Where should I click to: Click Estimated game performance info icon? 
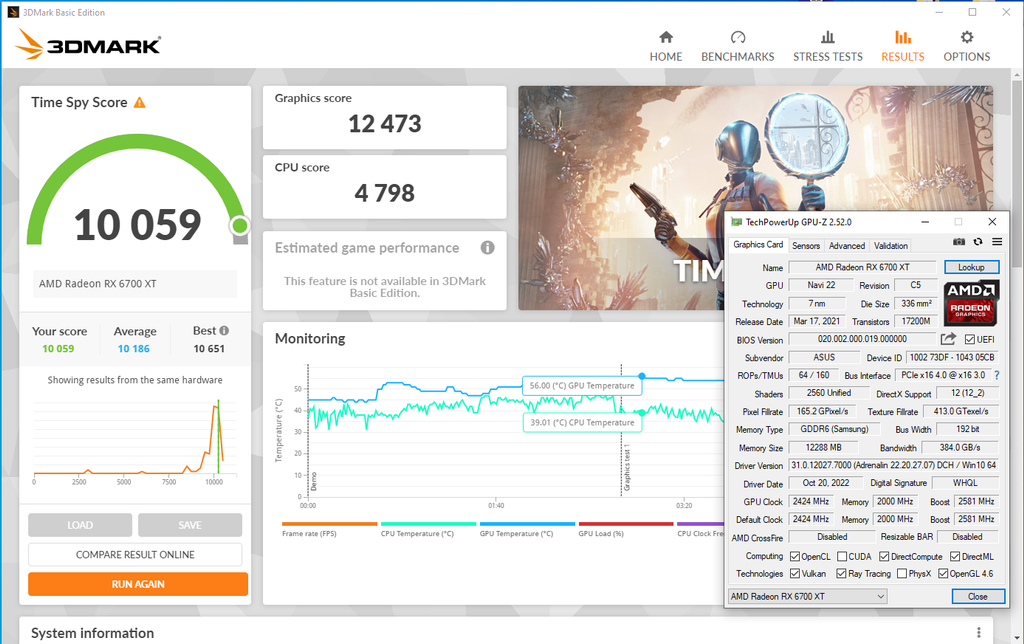(x=487, y=248)
